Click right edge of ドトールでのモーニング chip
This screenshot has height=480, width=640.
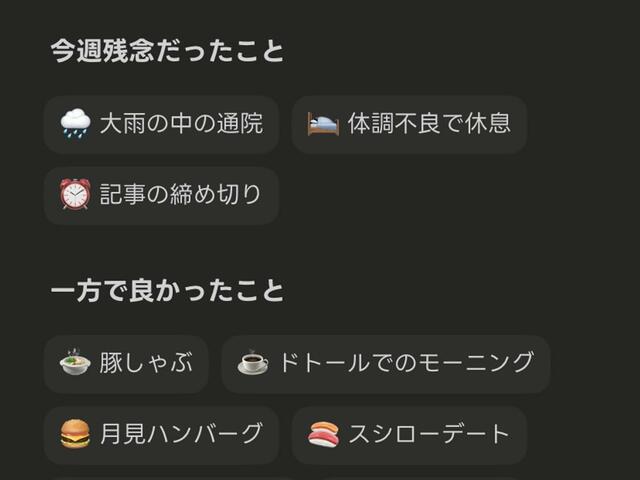[x=542, y=363]
